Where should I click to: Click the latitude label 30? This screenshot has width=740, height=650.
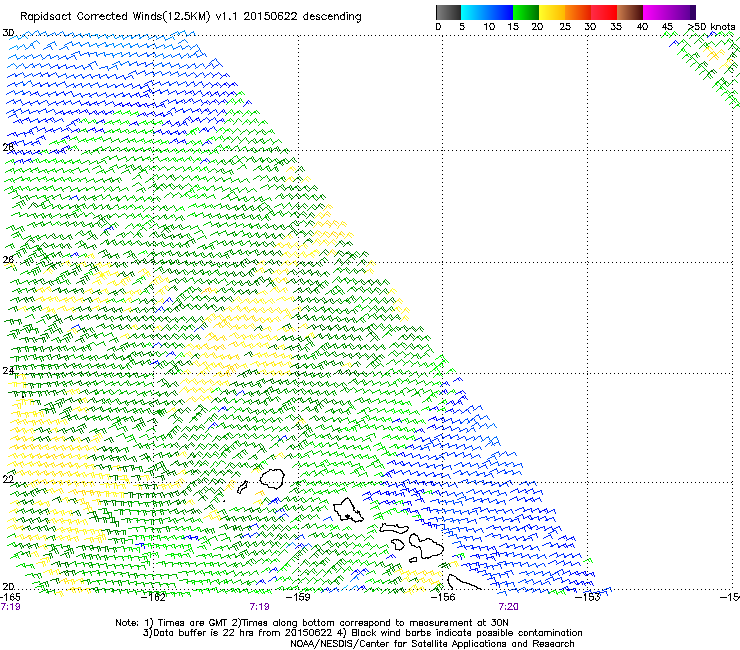point(8,33)
